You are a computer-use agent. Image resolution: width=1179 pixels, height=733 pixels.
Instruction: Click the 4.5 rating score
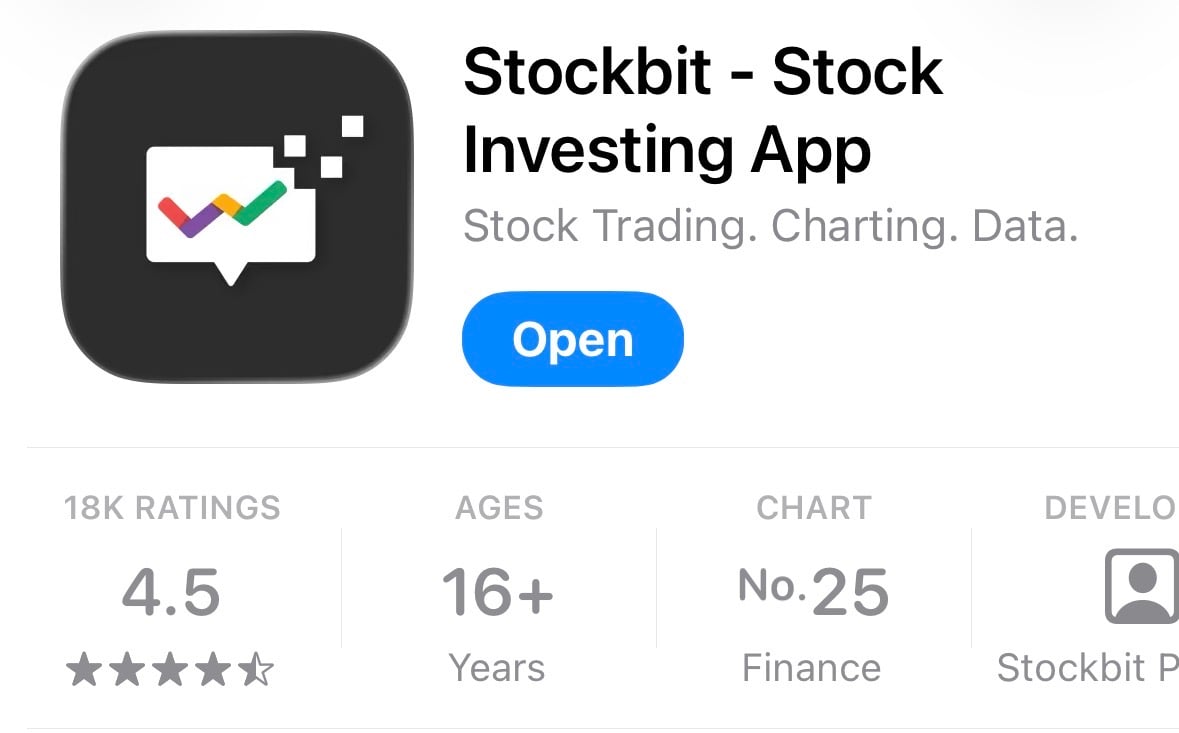tap(171, 592)
